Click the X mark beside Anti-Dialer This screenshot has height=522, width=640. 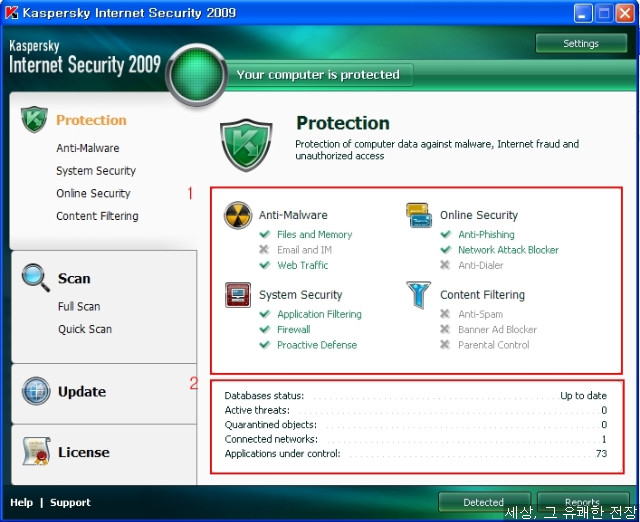[445, 265]
